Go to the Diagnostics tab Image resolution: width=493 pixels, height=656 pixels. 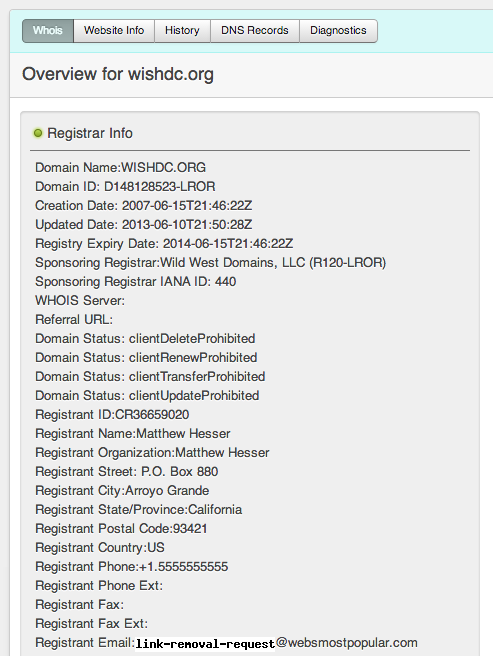click(x=338, y=31)
